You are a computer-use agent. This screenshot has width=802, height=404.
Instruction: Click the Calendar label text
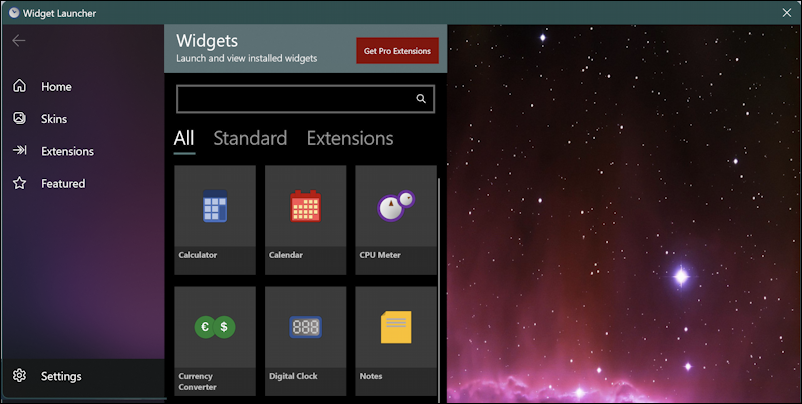click(286, 255)
